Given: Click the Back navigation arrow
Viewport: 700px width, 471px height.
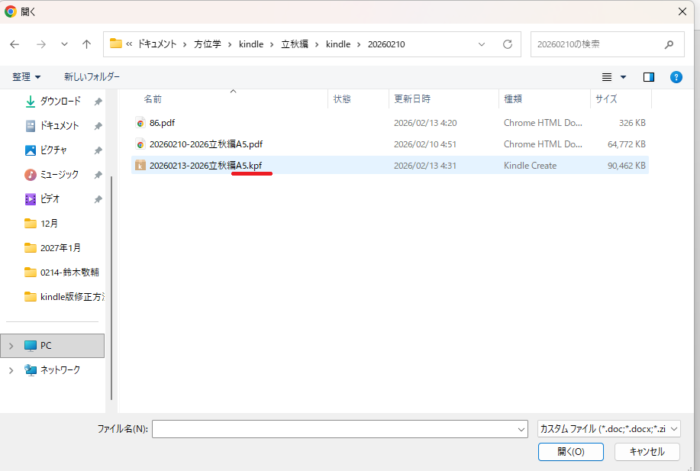Looking at the screenshot, I should (14, 44).
